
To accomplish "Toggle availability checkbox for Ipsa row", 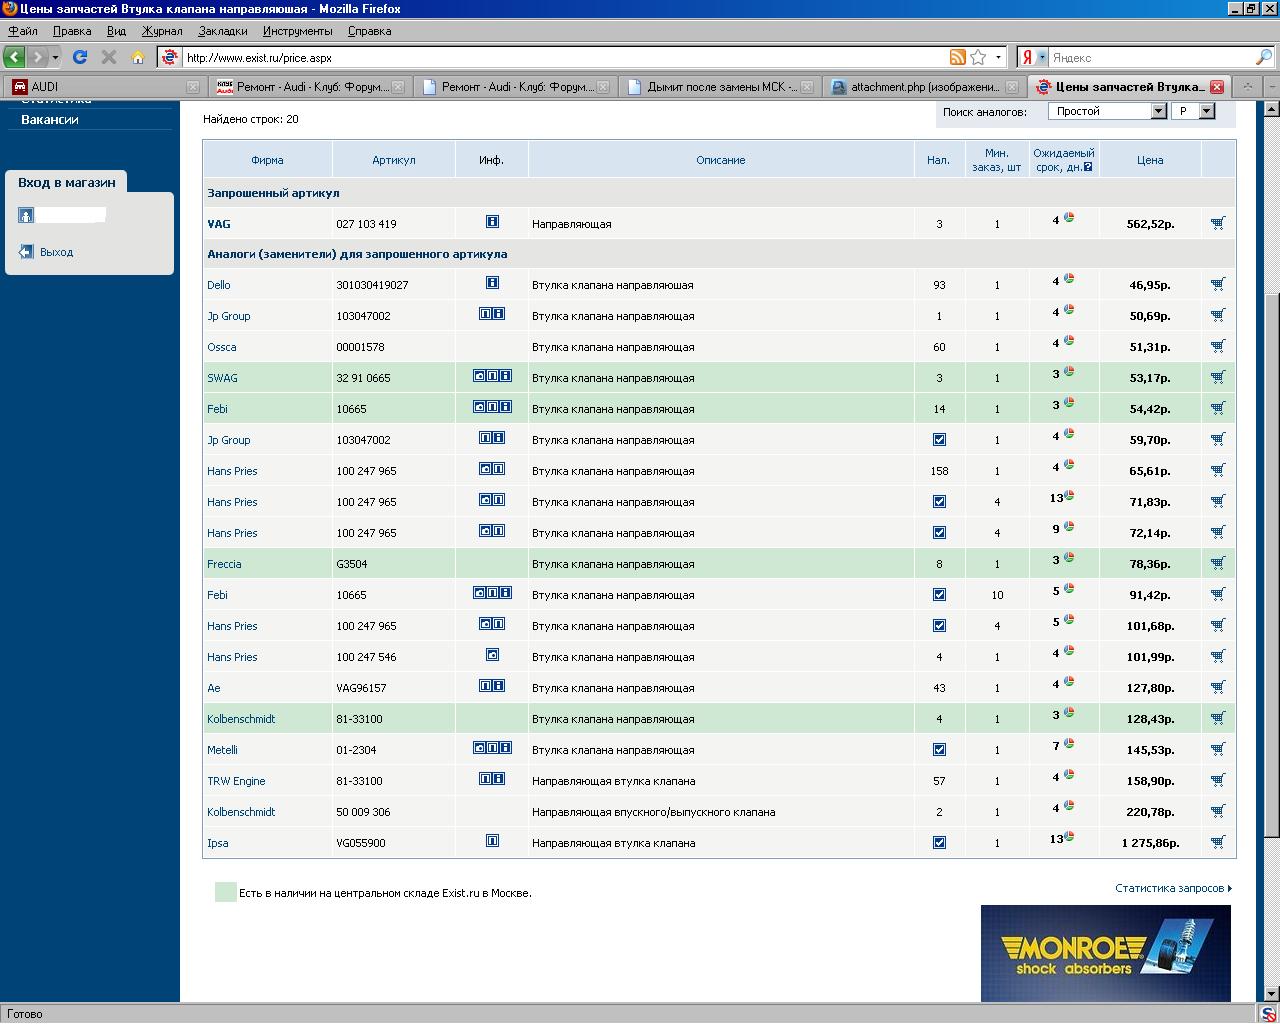I will (939, 842).
